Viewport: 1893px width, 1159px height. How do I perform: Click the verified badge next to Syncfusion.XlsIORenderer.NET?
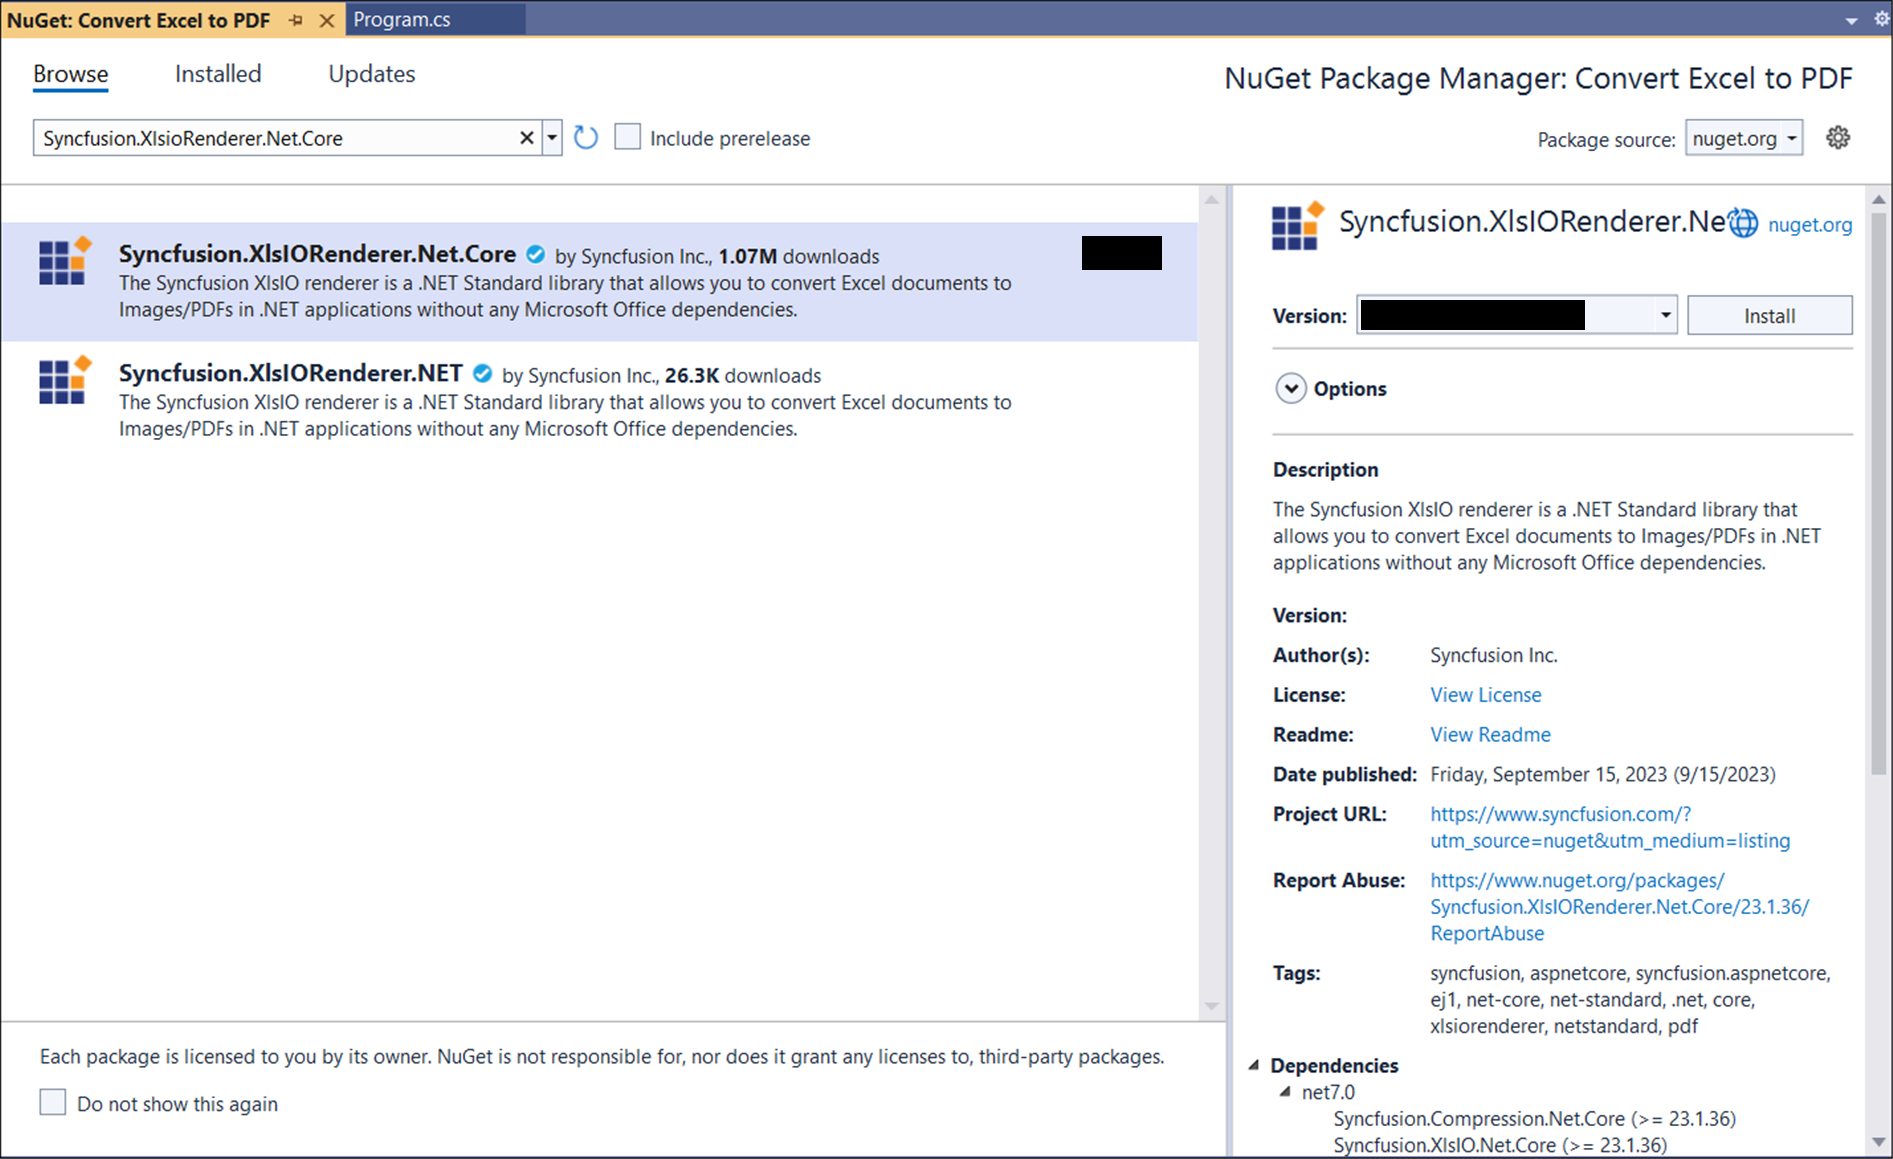click(483, 373)
